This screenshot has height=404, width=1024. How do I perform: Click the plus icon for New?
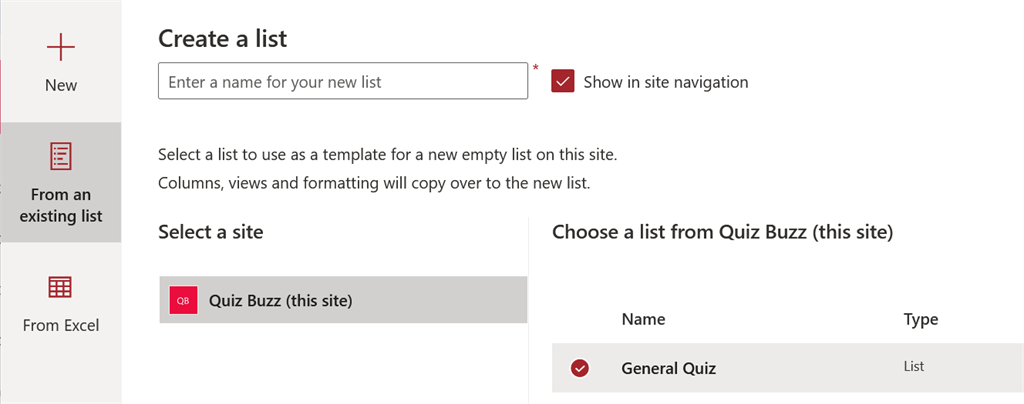tap(61, 47)
